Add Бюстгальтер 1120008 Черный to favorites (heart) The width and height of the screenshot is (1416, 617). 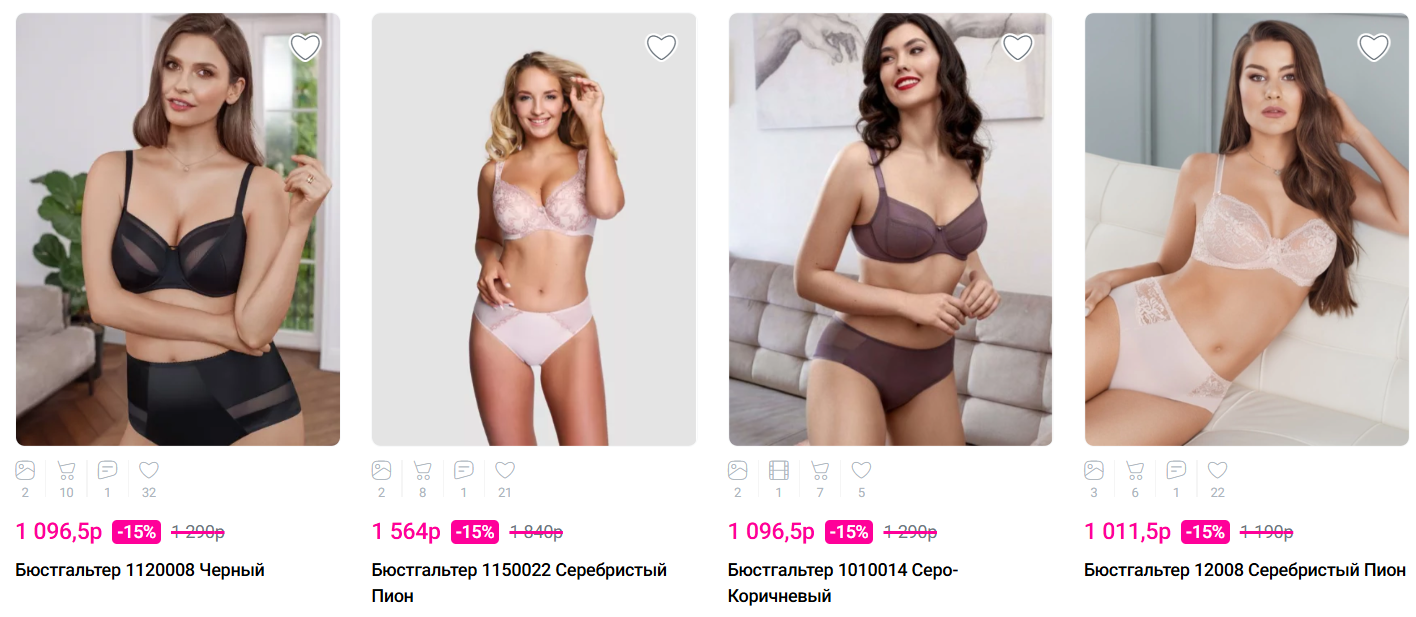click(305, 47)
